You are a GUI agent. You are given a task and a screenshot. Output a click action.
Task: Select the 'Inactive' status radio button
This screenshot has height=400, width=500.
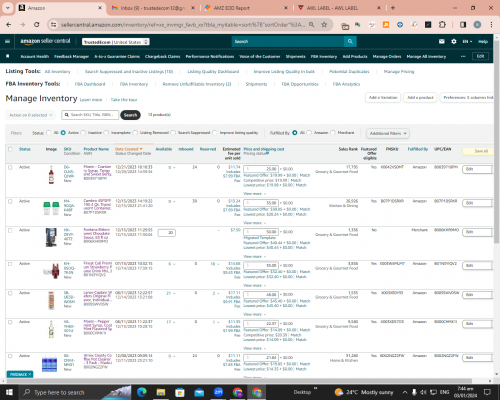(x=83, y=133)
